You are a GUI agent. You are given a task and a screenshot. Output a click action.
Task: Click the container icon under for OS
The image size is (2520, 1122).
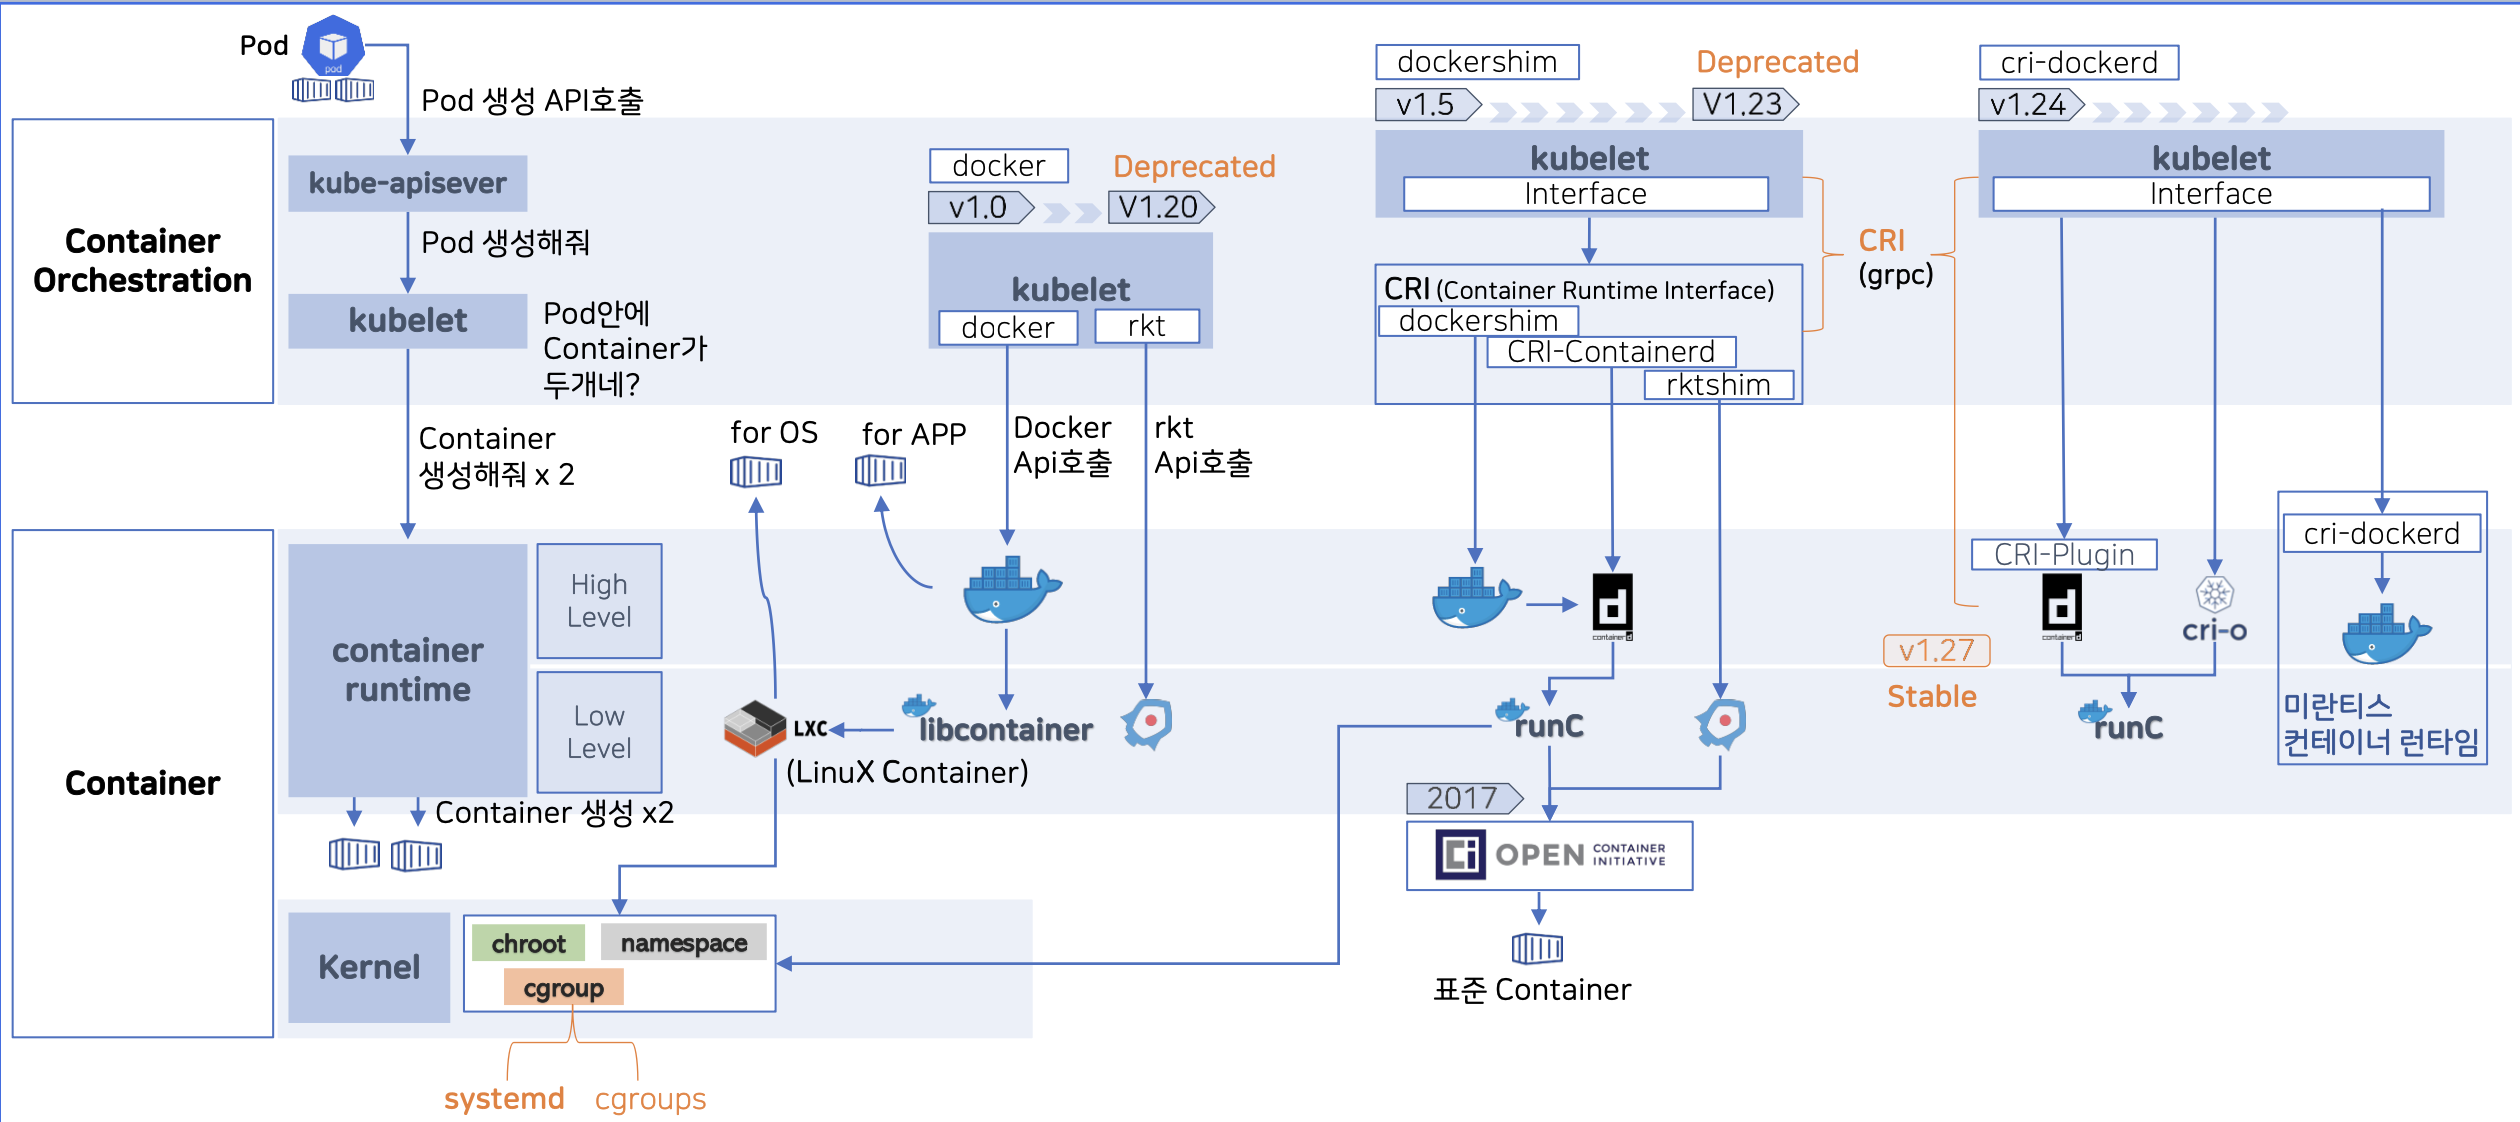pos(755,471)
